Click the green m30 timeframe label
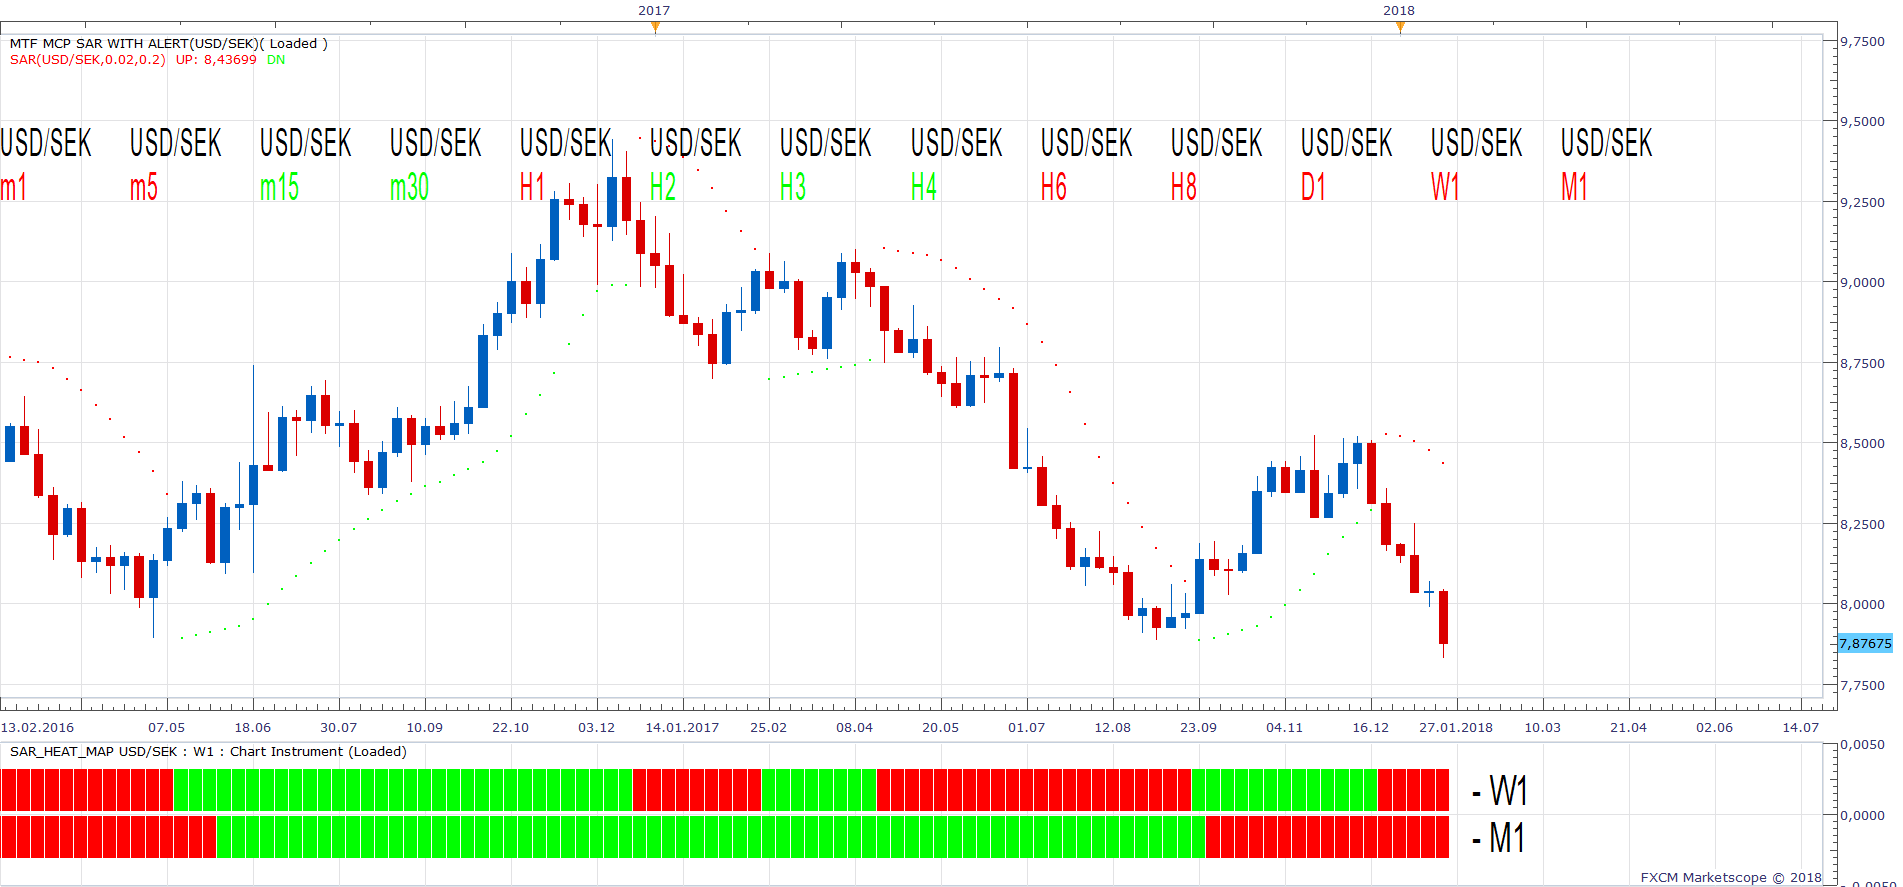The image size is (1903, 887). 409,187
